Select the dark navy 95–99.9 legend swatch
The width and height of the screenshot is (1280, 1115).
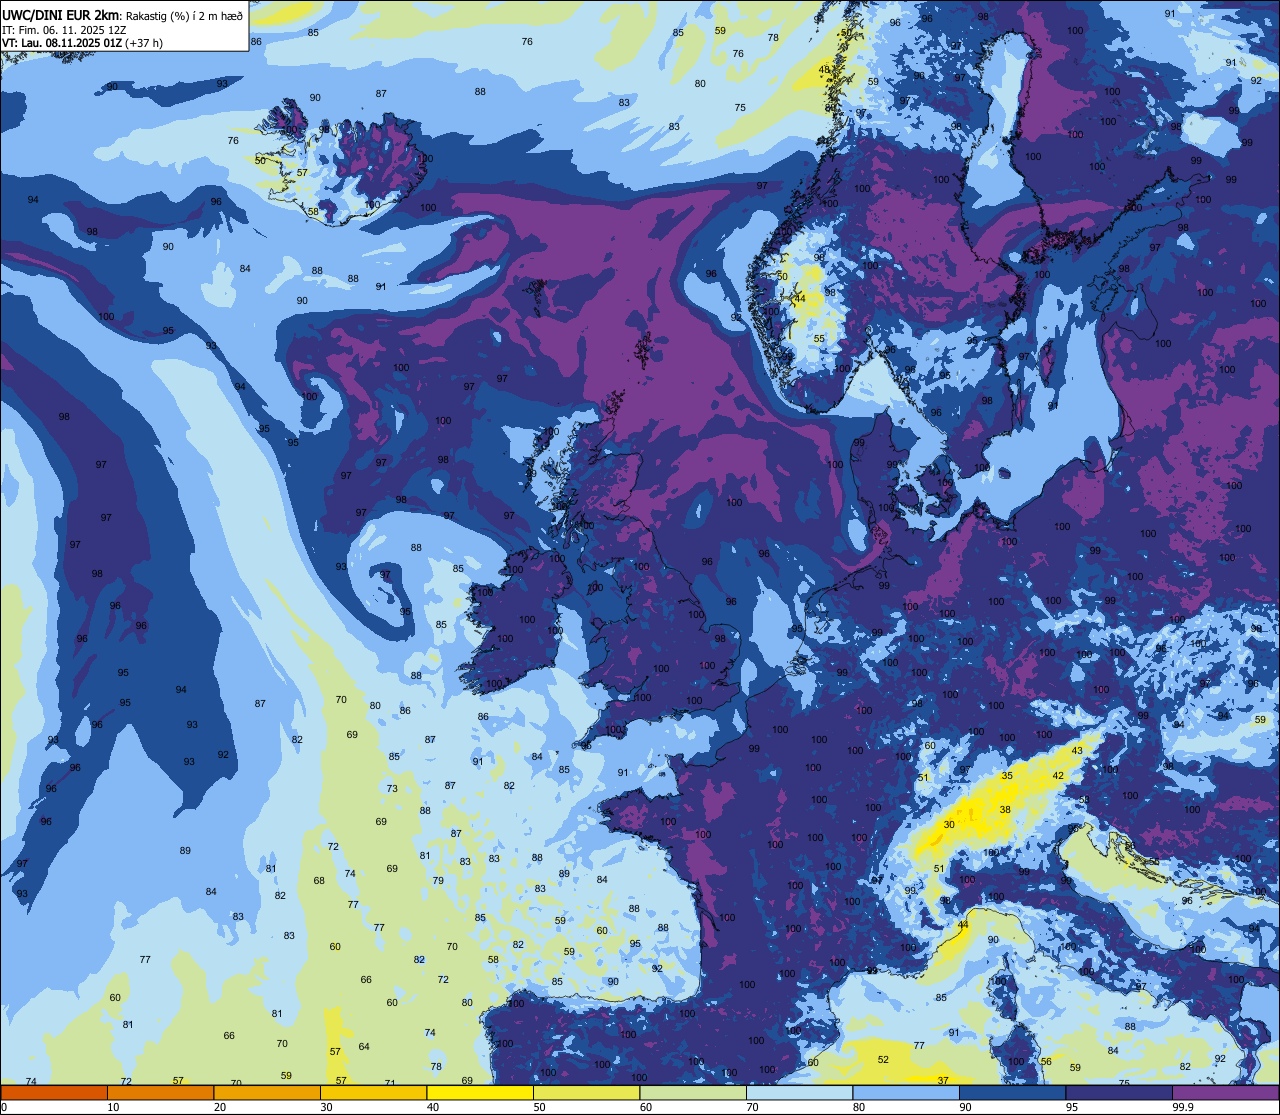click(1119, 1092)
